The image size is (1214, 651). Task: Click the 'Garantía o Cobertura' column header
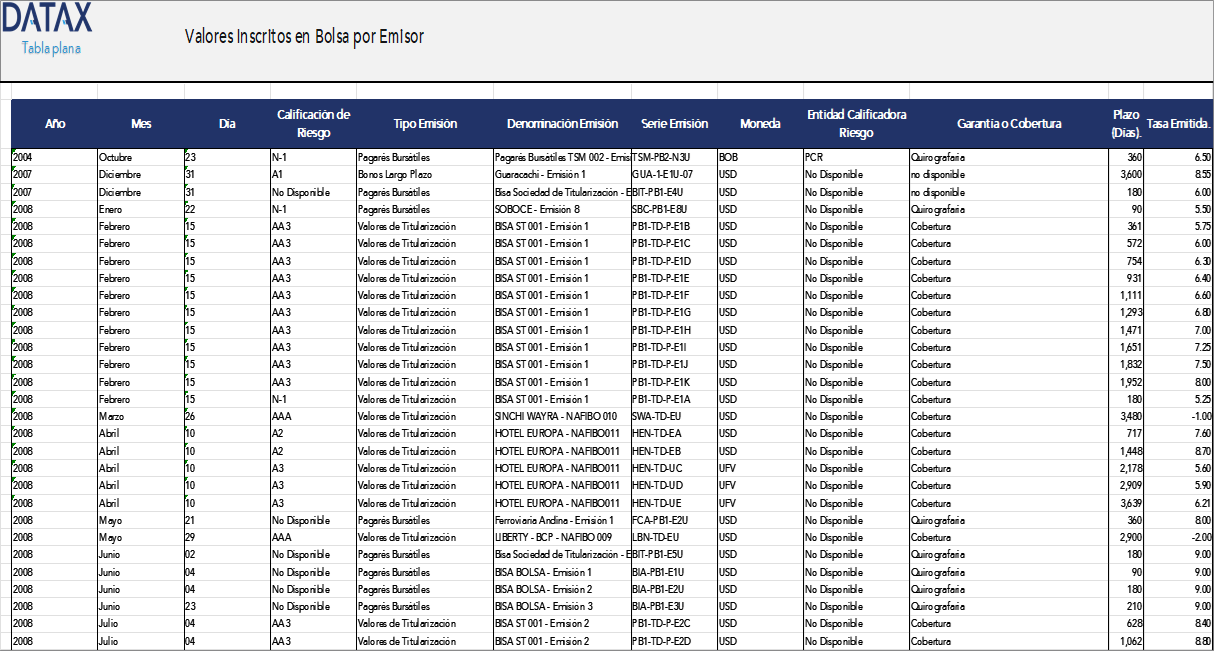tap(1008, 124)
